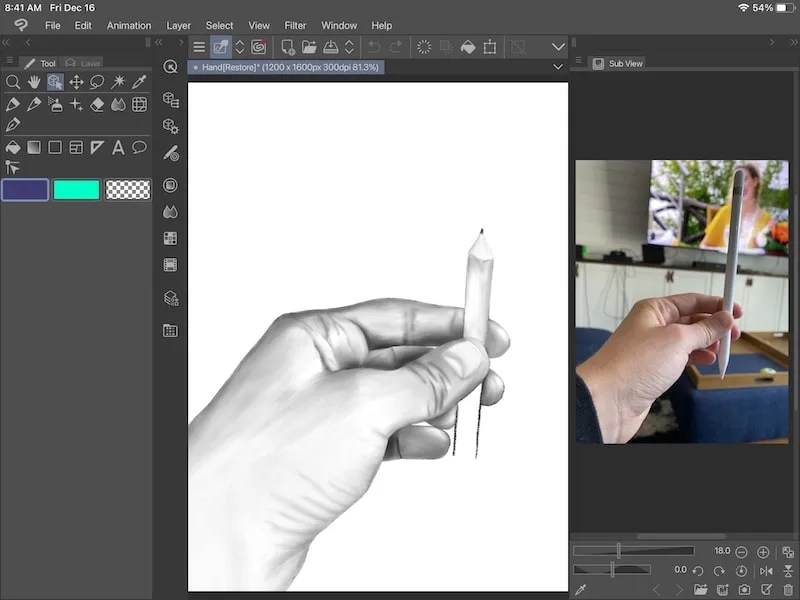Screen dimensions: 800x600
Task: Select the green sub color swatch
Action: [x=78, y=189]
